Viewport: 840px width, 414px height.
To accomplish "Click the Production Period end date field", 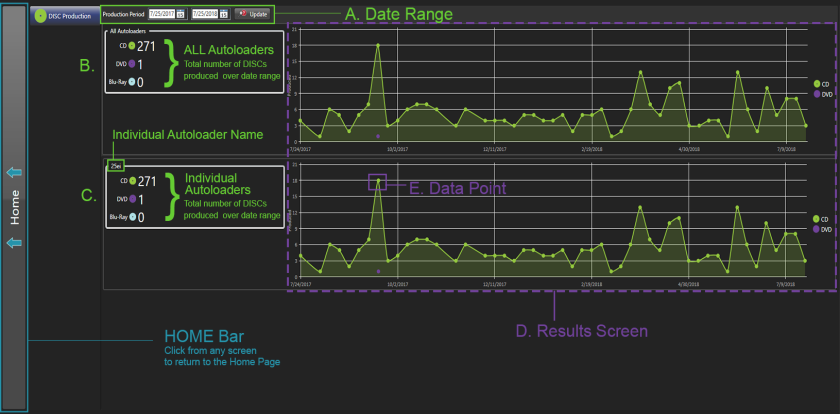I will (204, 15).
